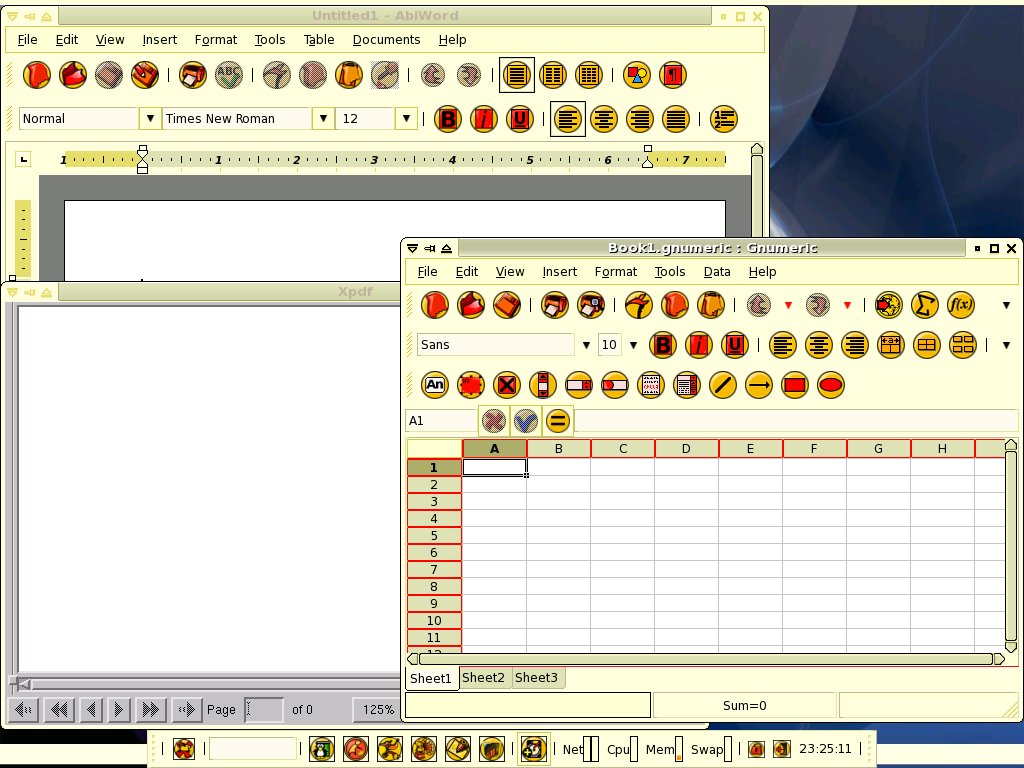Click the line drawing icon in Gnumeric

point(722,385)
